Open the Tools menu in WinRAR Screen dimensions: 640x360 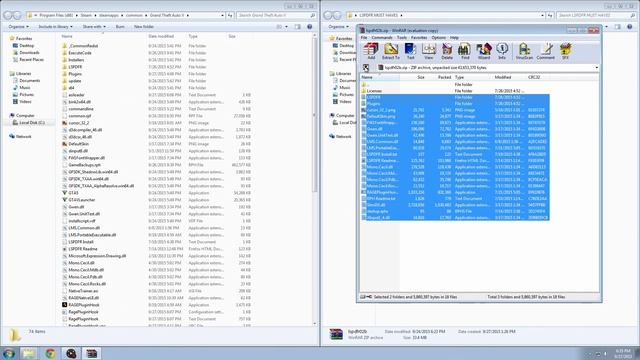point(402,38)
